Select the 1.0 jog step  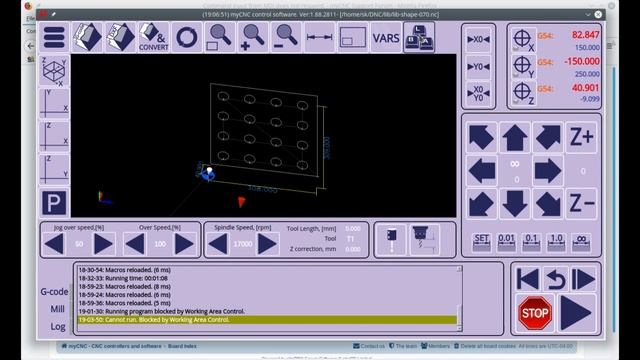[556, 242]
